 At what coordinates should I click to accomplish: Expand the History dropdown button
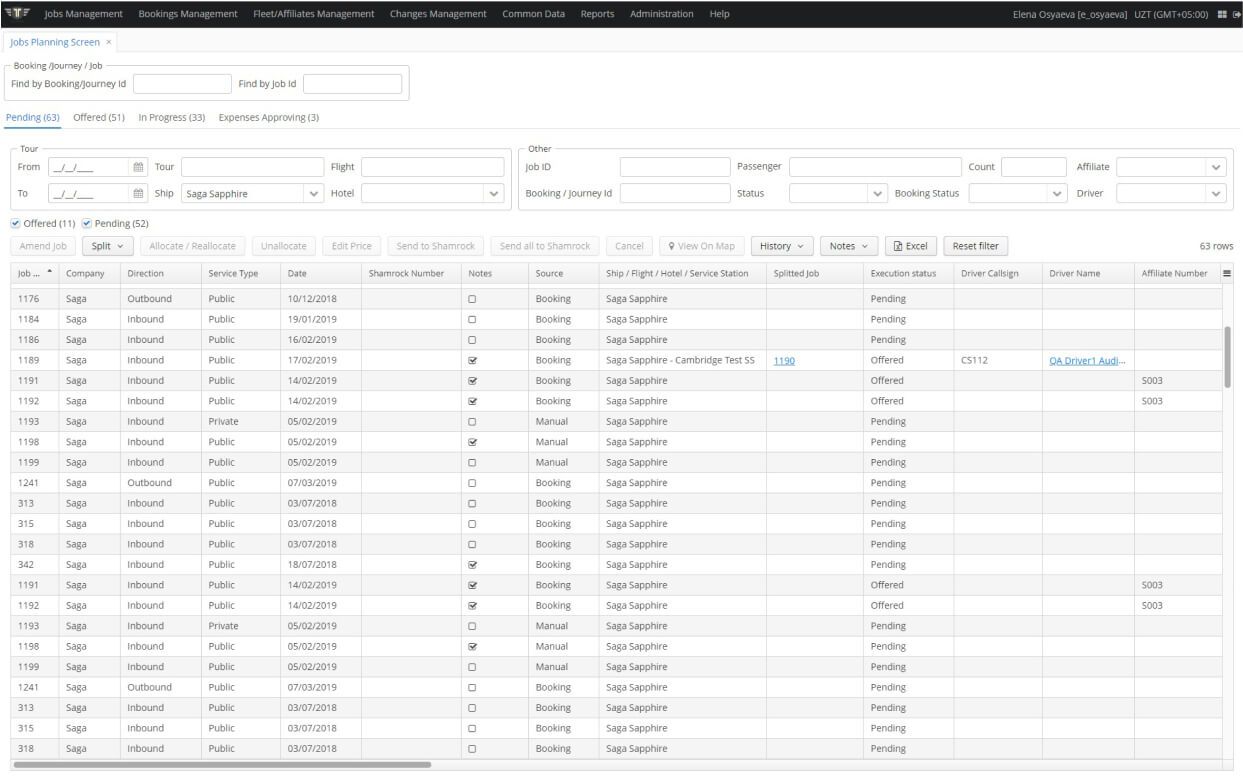780,246
